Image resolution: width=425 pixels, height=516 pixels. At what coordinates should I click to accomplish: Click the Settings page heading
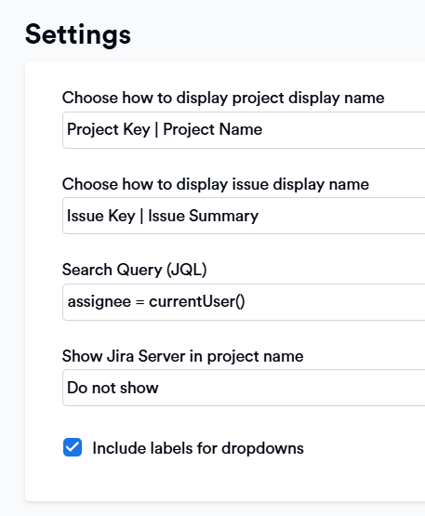pos(78,35)
